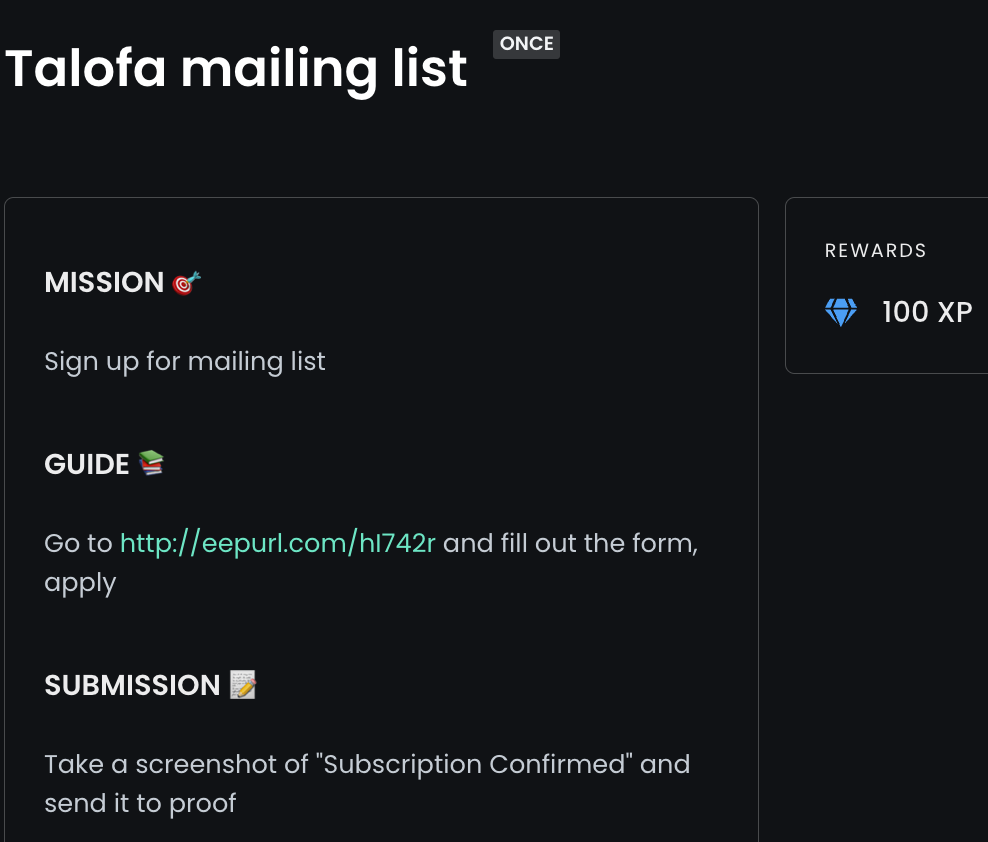Click the ONCE badge

pyautogui.click(x=526, y=44)
